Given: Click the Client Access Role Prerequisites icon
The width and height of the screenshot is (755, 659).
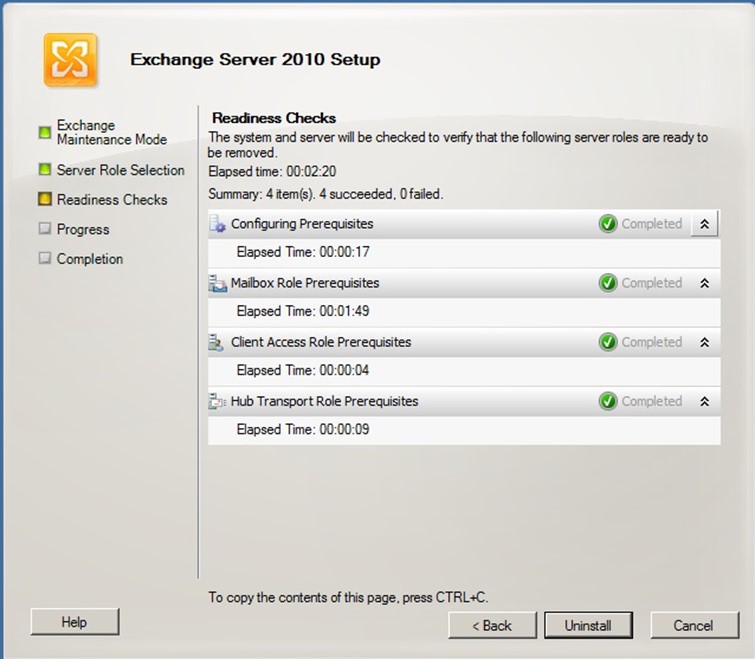Looking at the screenshot, I should (216, 342).
